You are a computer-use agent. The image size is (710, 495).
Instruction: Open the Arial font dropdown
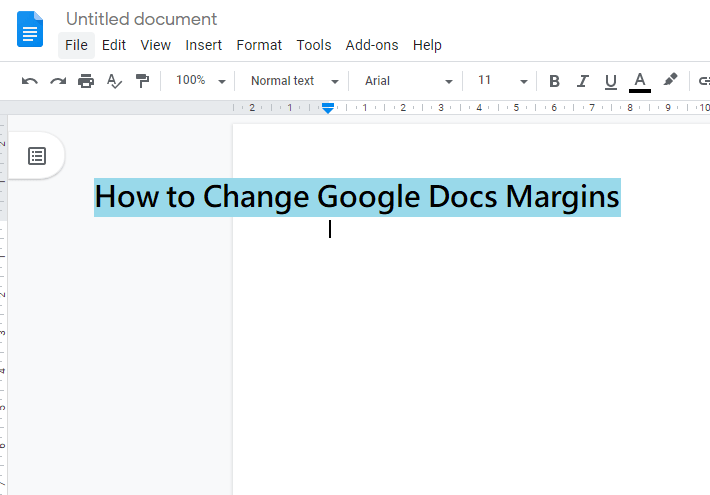coord(408,81)
